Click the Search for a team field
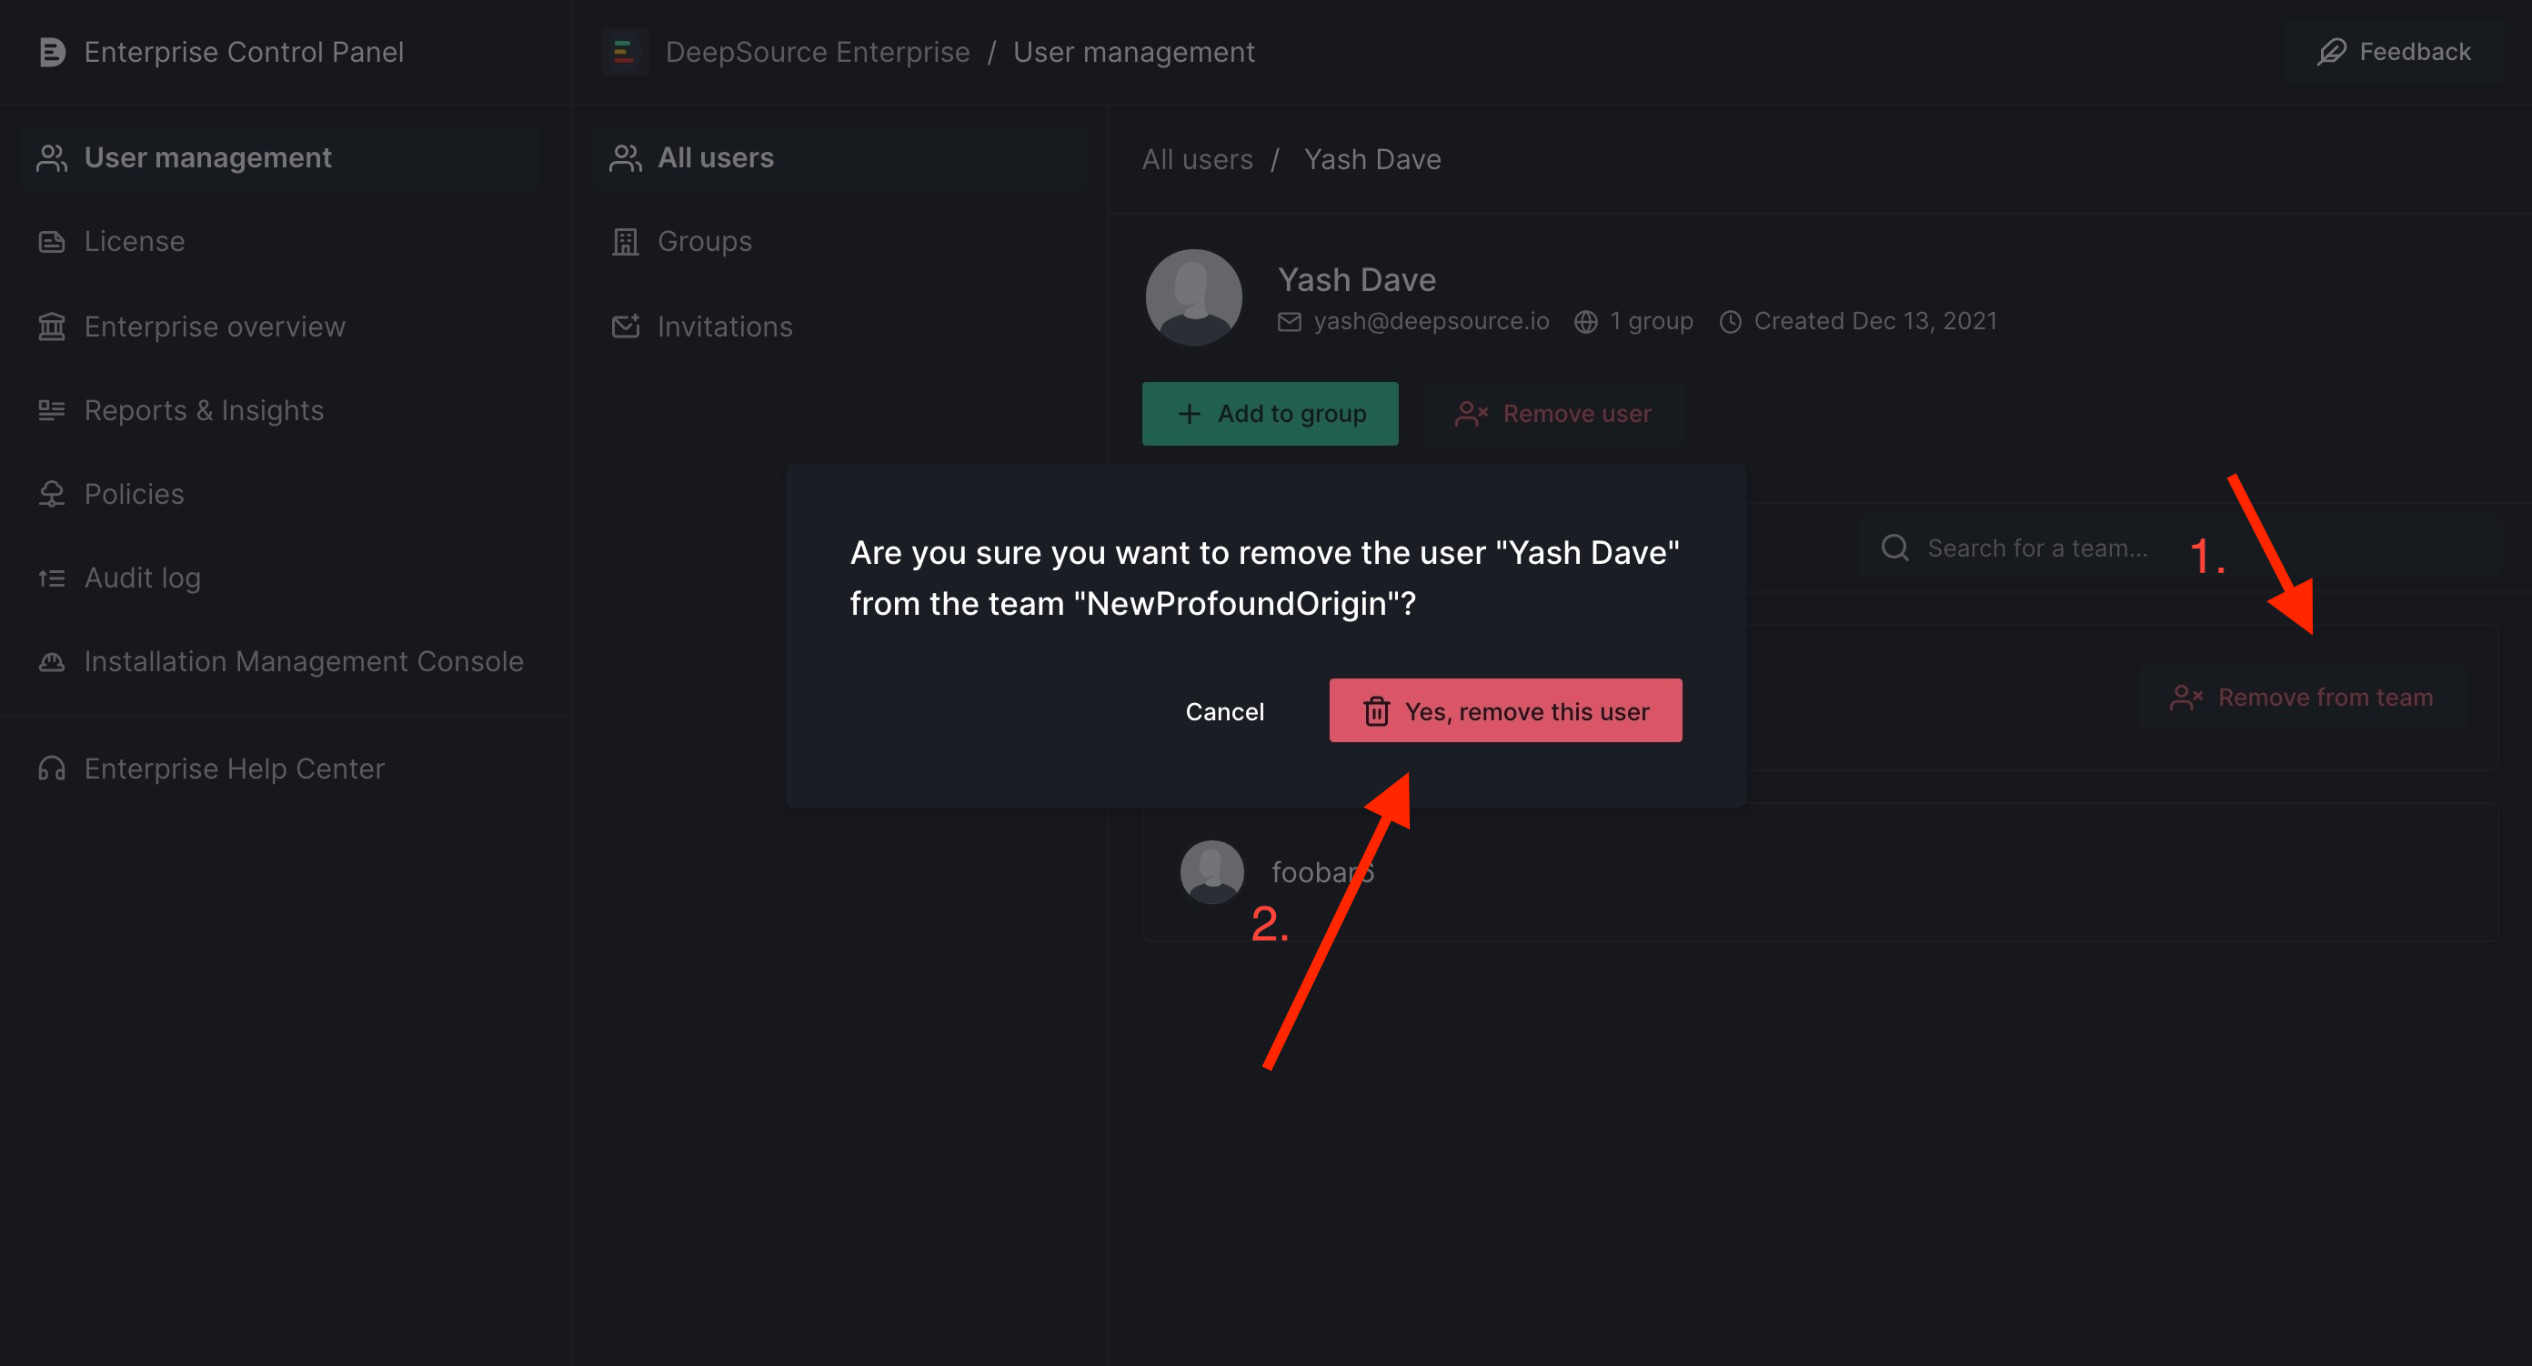 [x=2037, y=547]
